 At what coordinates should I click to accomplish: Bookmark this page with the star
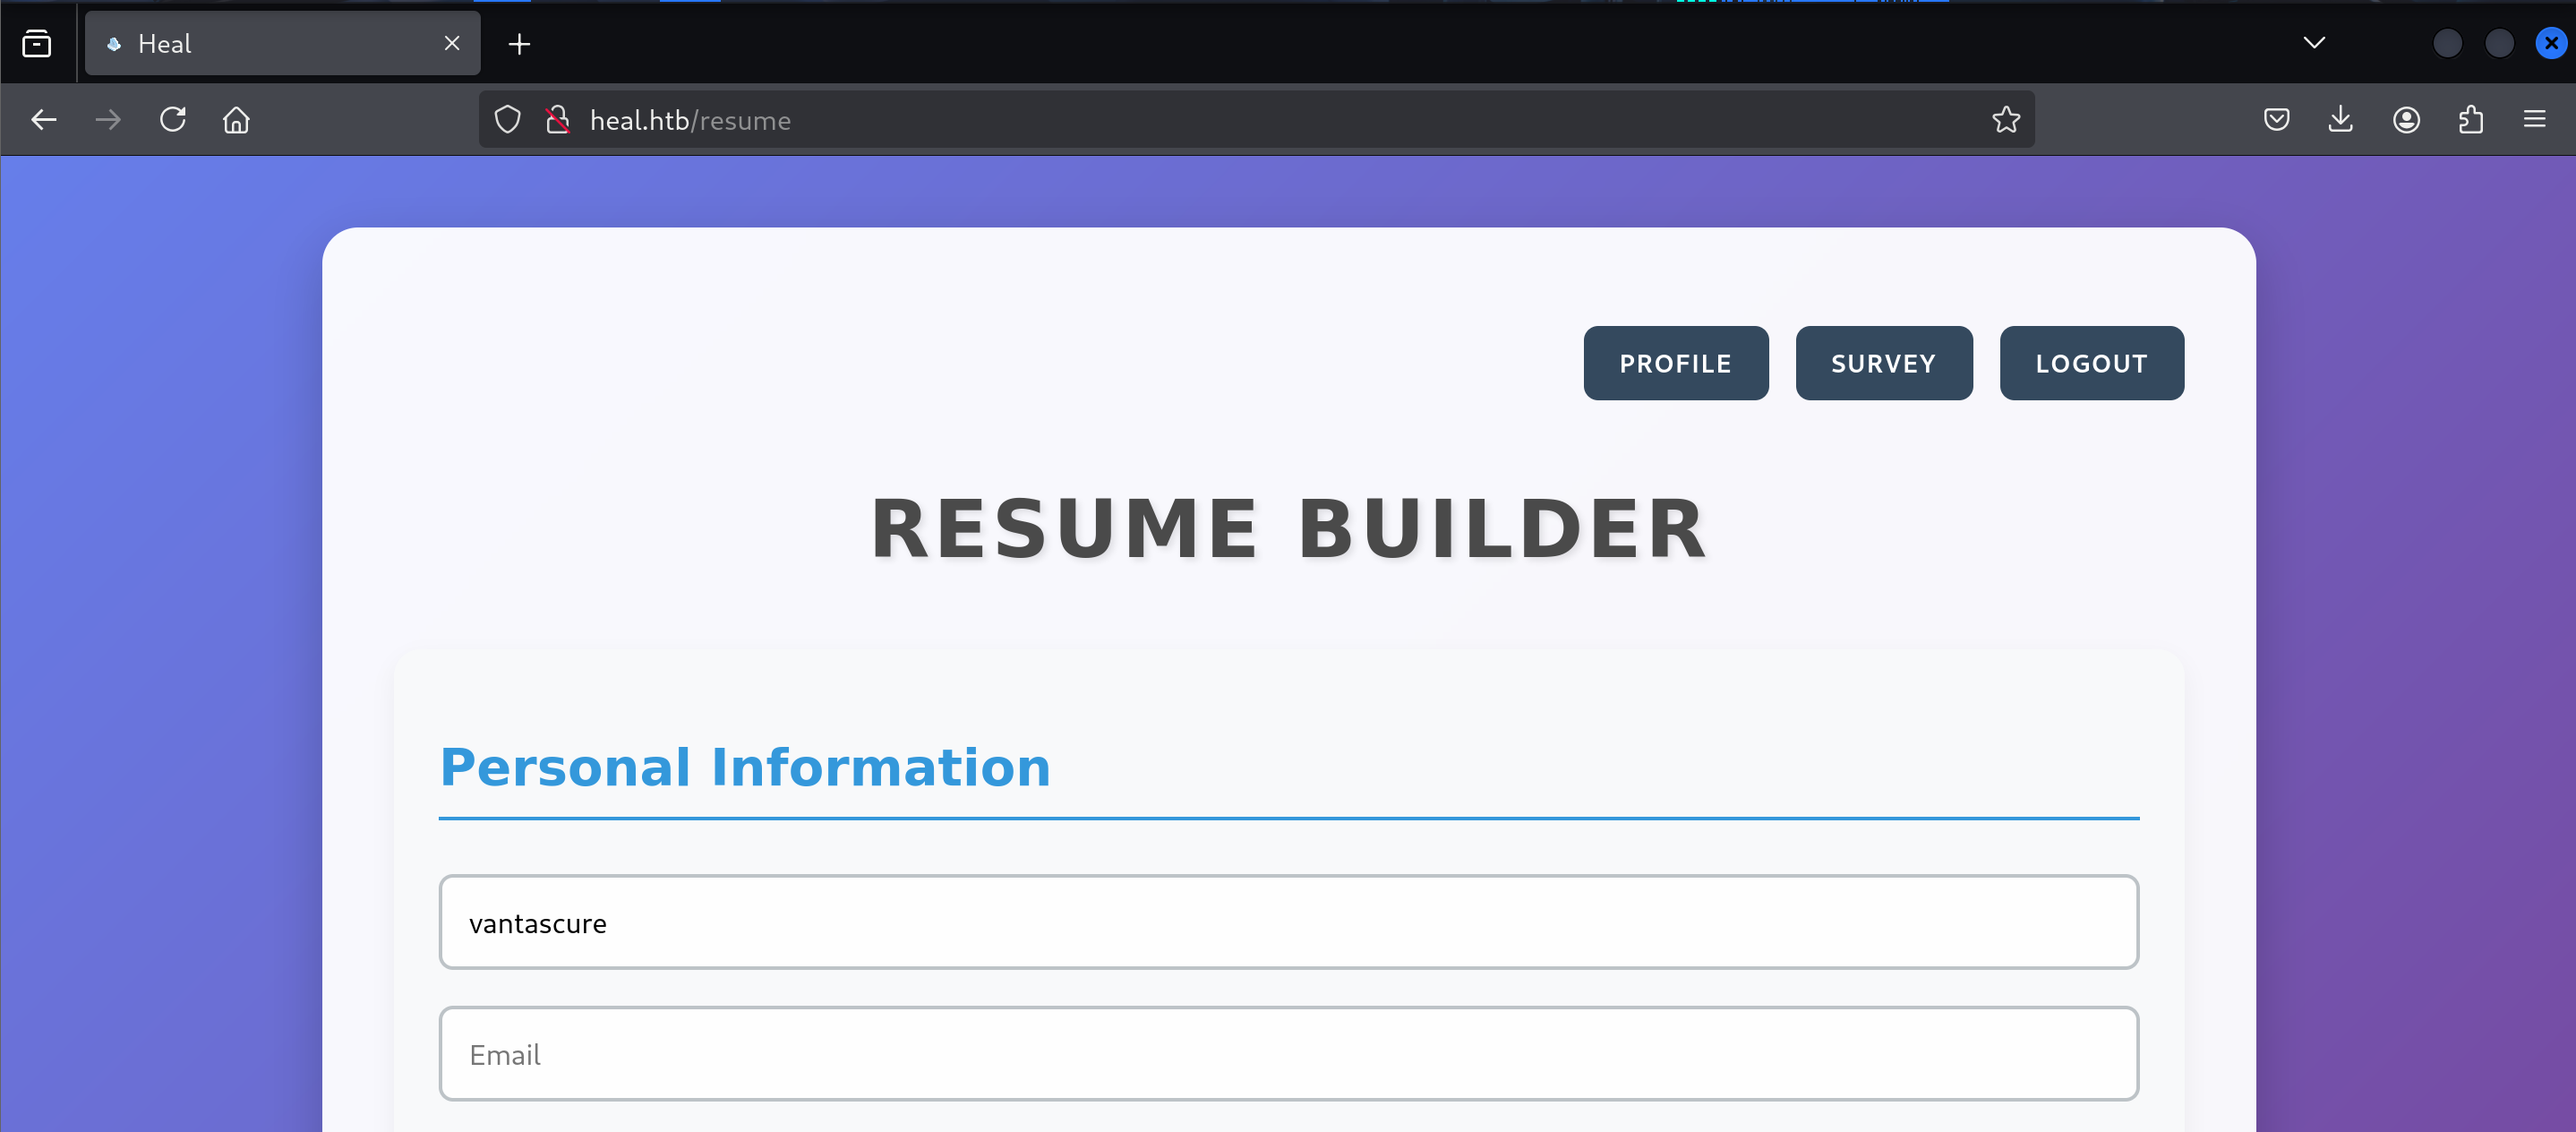click(2005, 120)
